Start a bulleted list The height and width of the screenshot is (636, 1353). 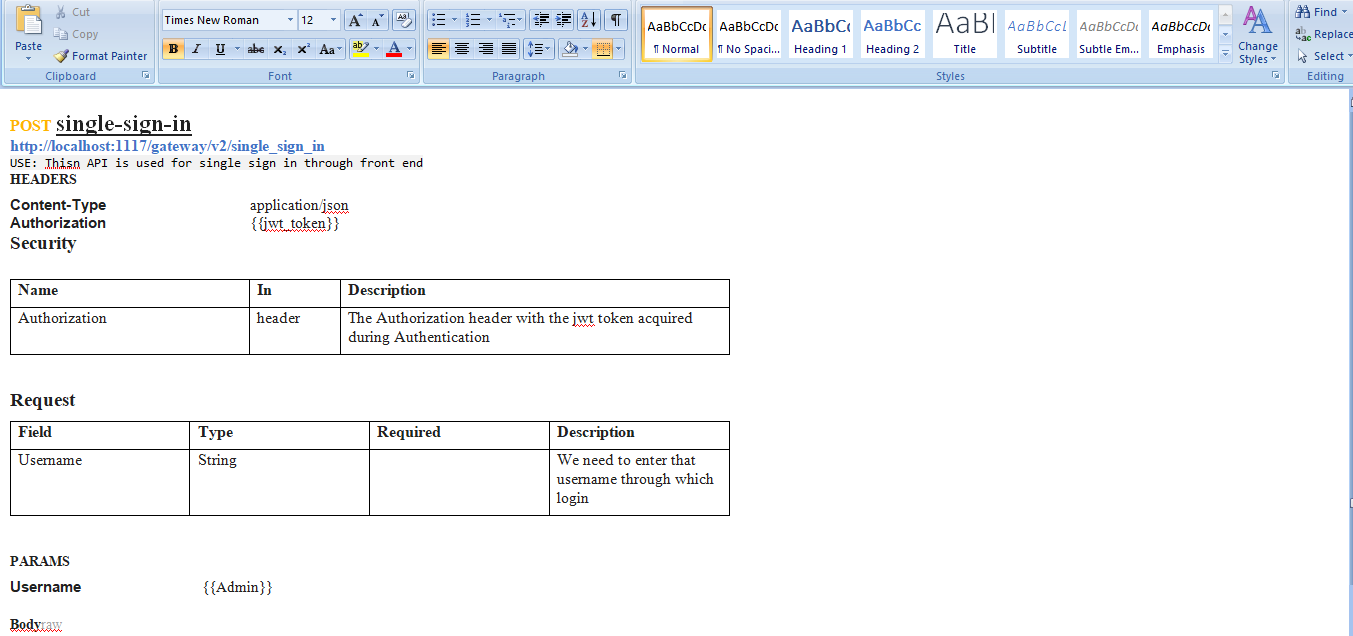437,20
